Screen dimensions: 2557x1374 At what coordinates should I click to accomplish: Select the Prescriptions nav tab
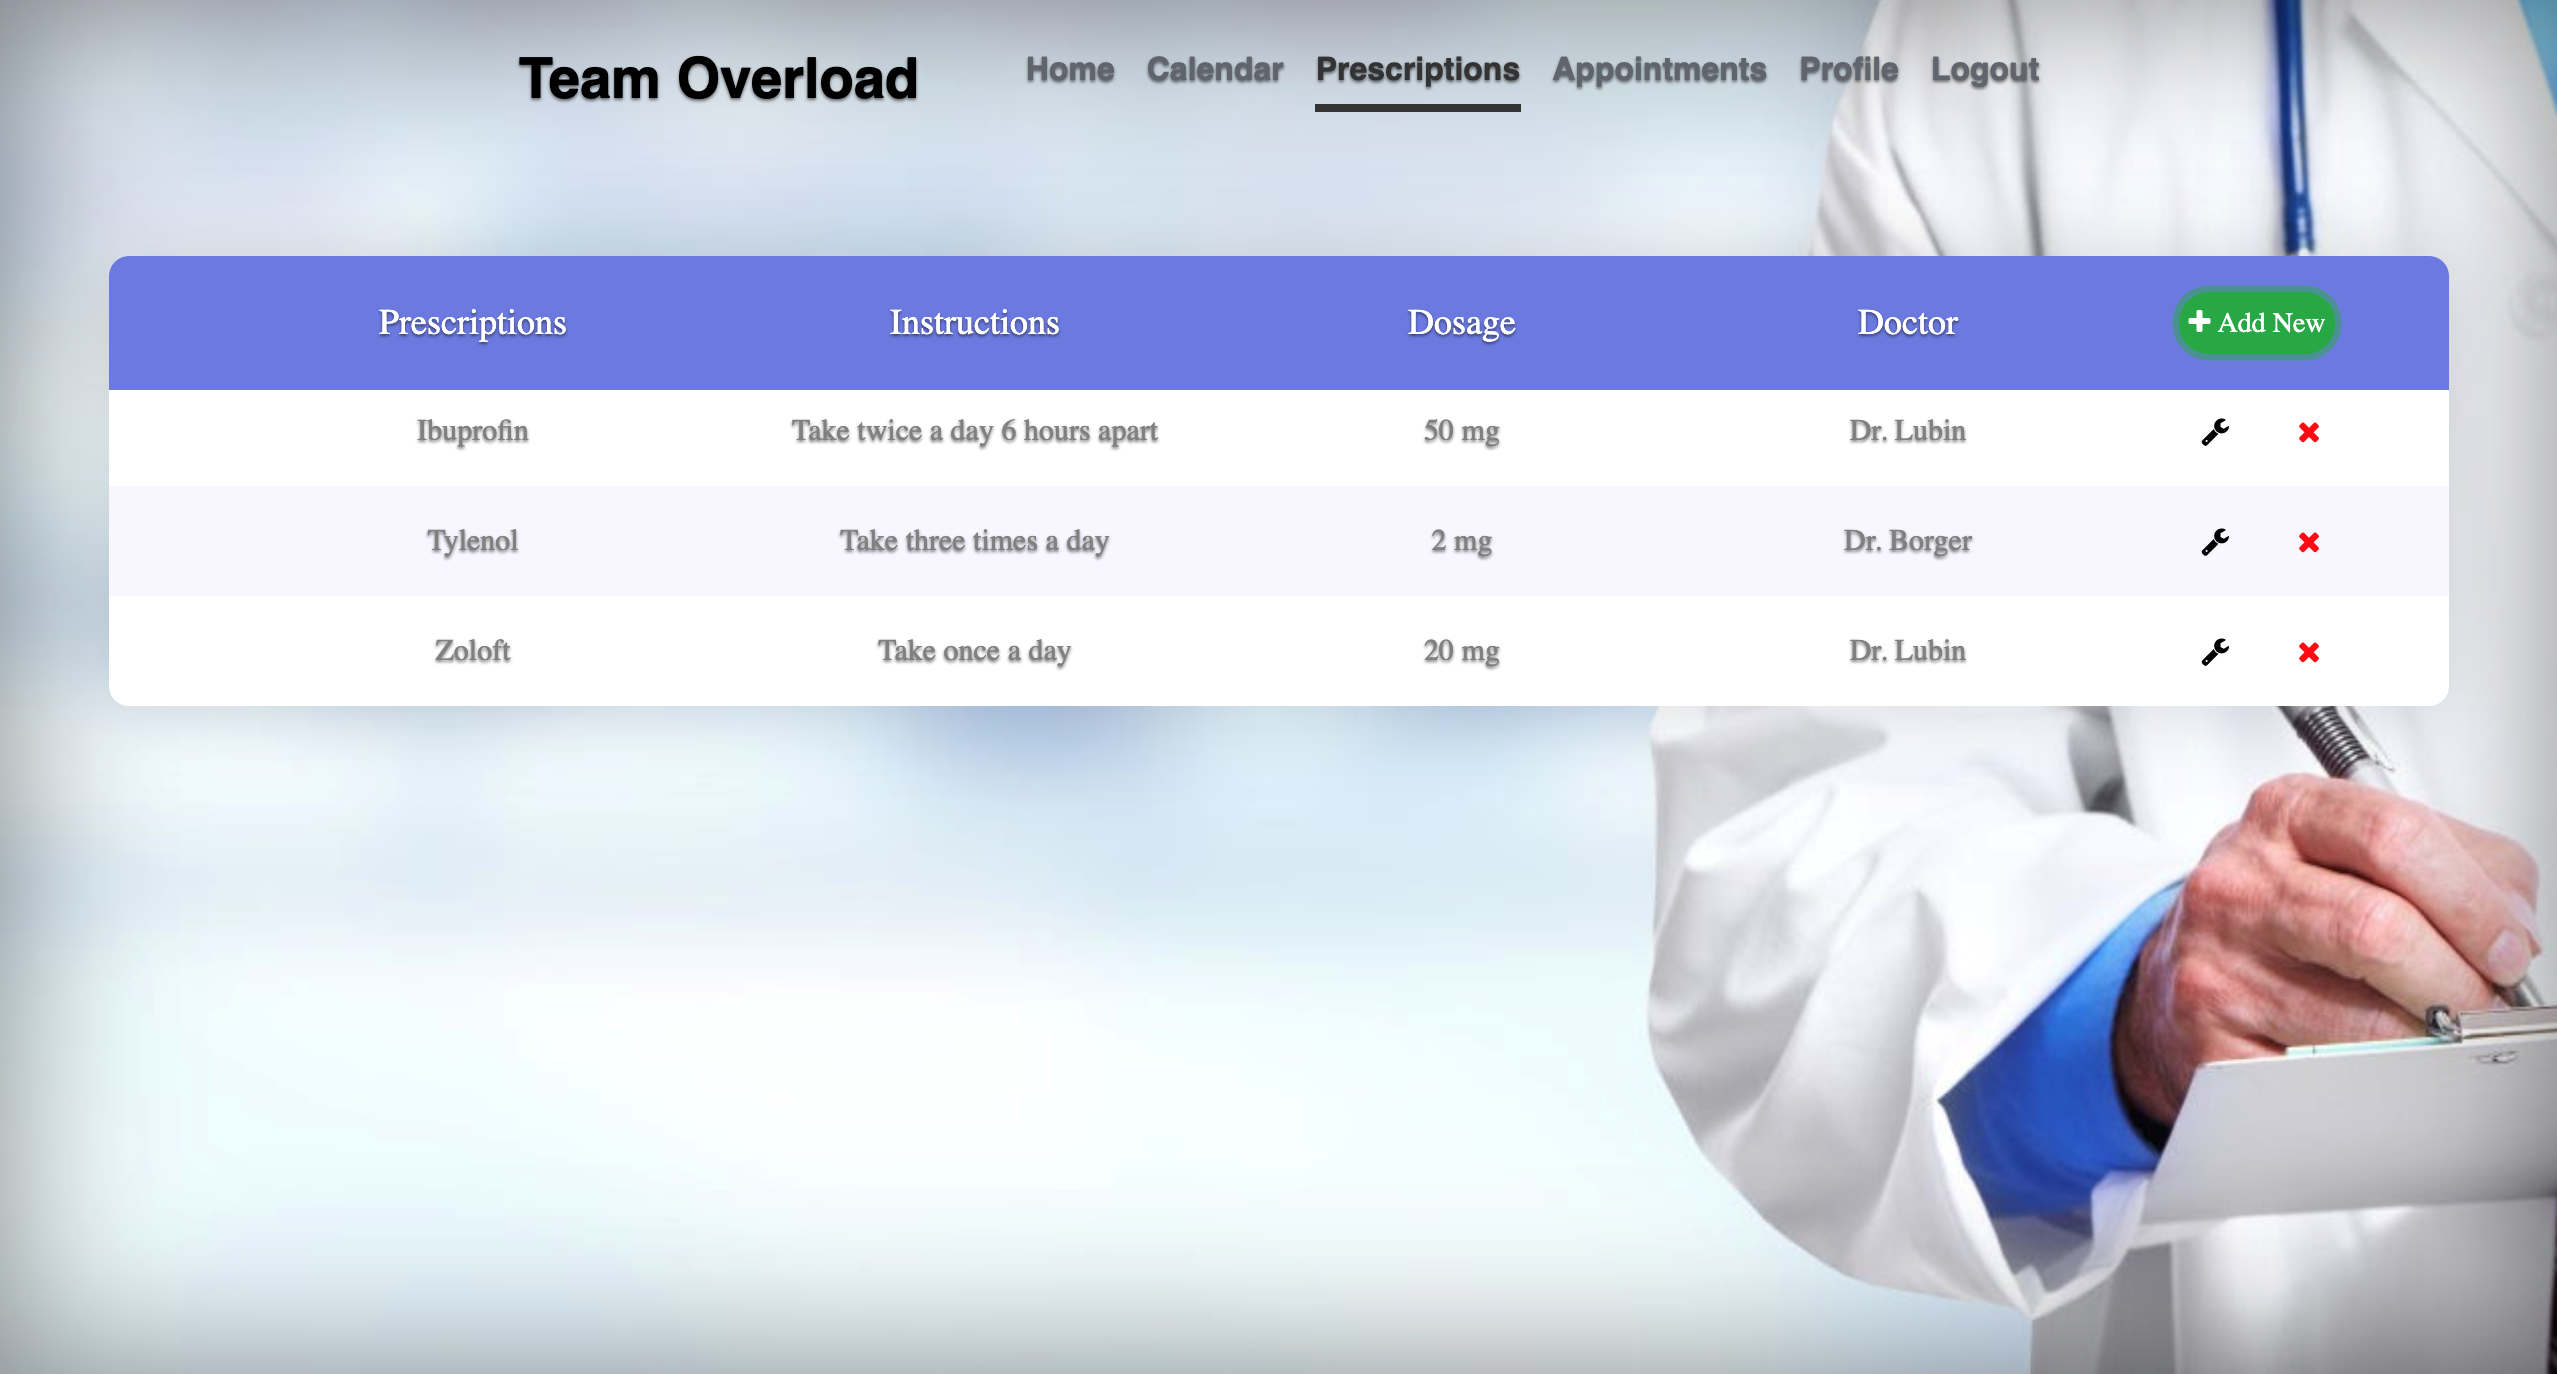pyautogui.click(x=1417, y=70)
